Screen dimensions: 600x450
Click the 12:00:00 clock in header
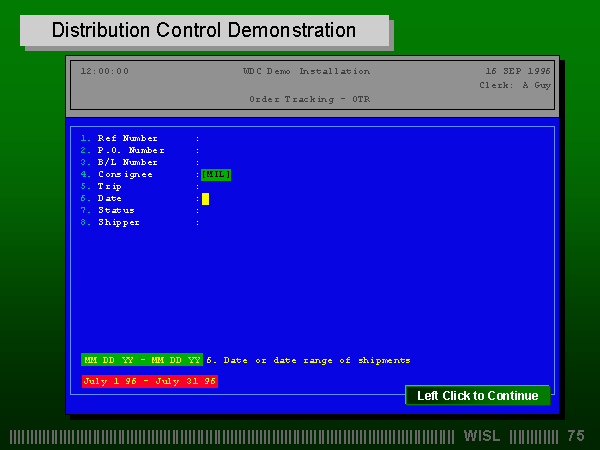point(105,71)
